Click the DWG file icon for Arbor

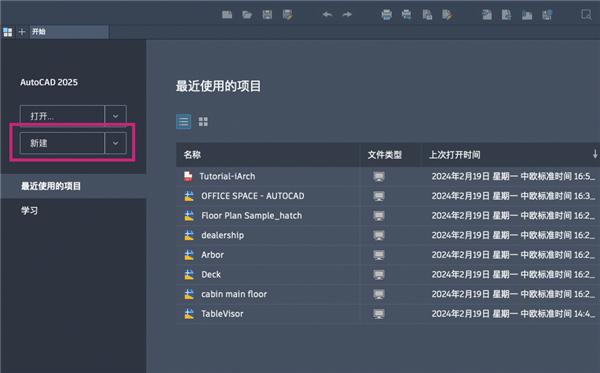[189, 255]
